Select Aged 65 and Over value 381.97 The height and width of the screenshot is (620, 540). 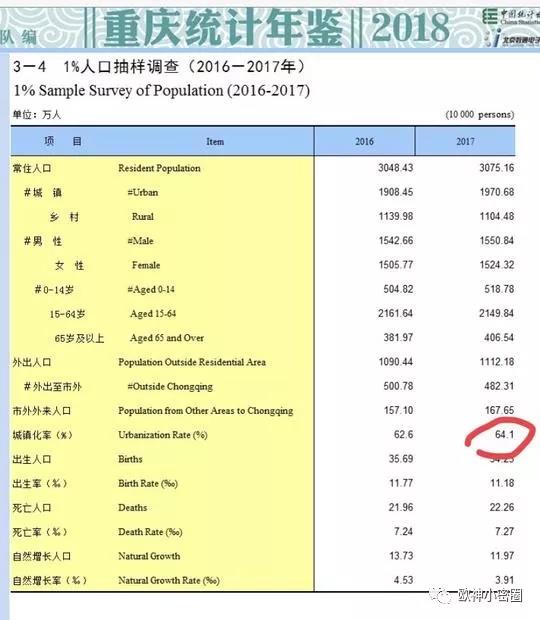tap(398, 337)
